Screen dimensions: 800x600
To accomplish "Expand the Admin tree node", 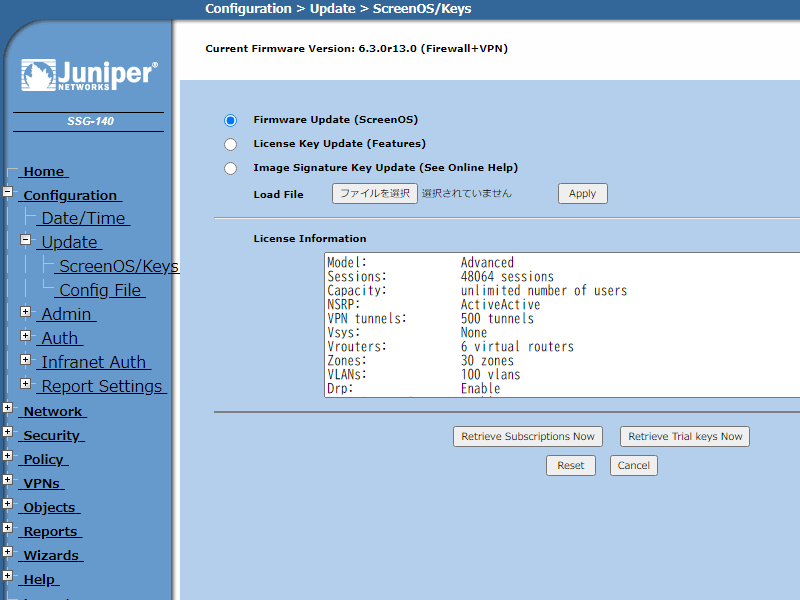I will coord(26,311).
